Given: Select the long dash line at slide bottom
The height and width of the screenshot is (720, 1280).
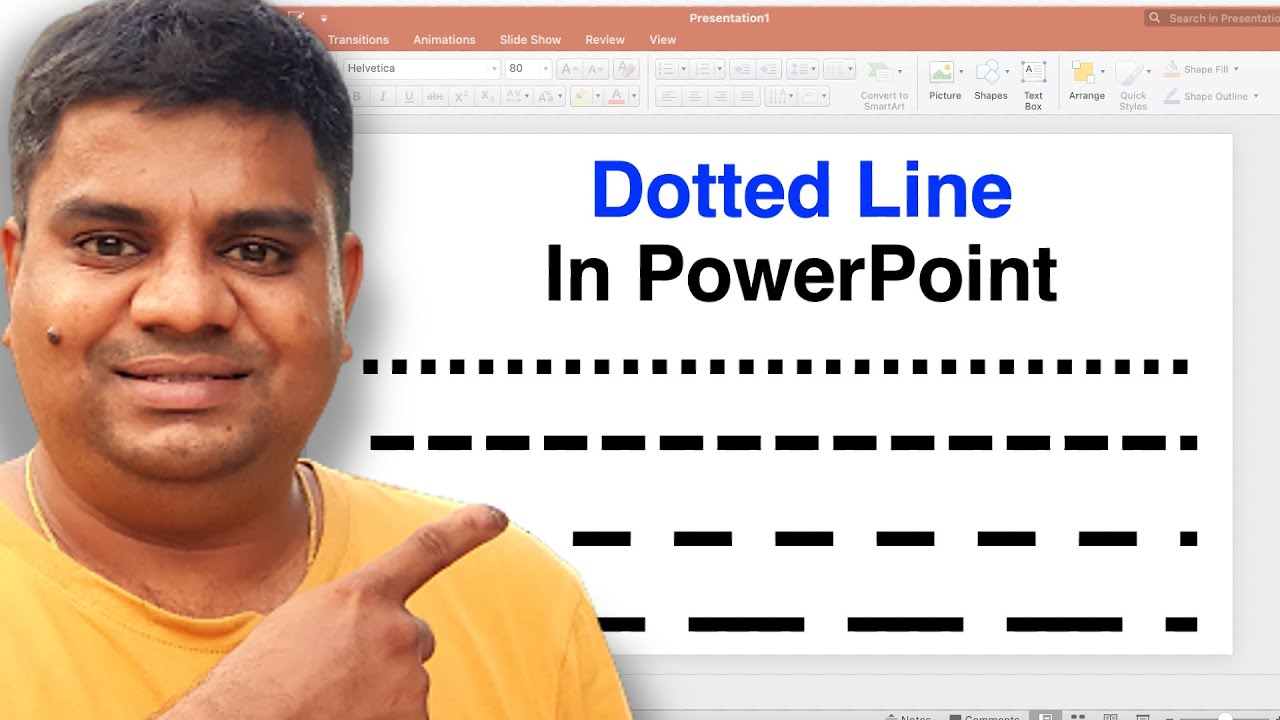Looking at the screenshot, I should 896,625.
